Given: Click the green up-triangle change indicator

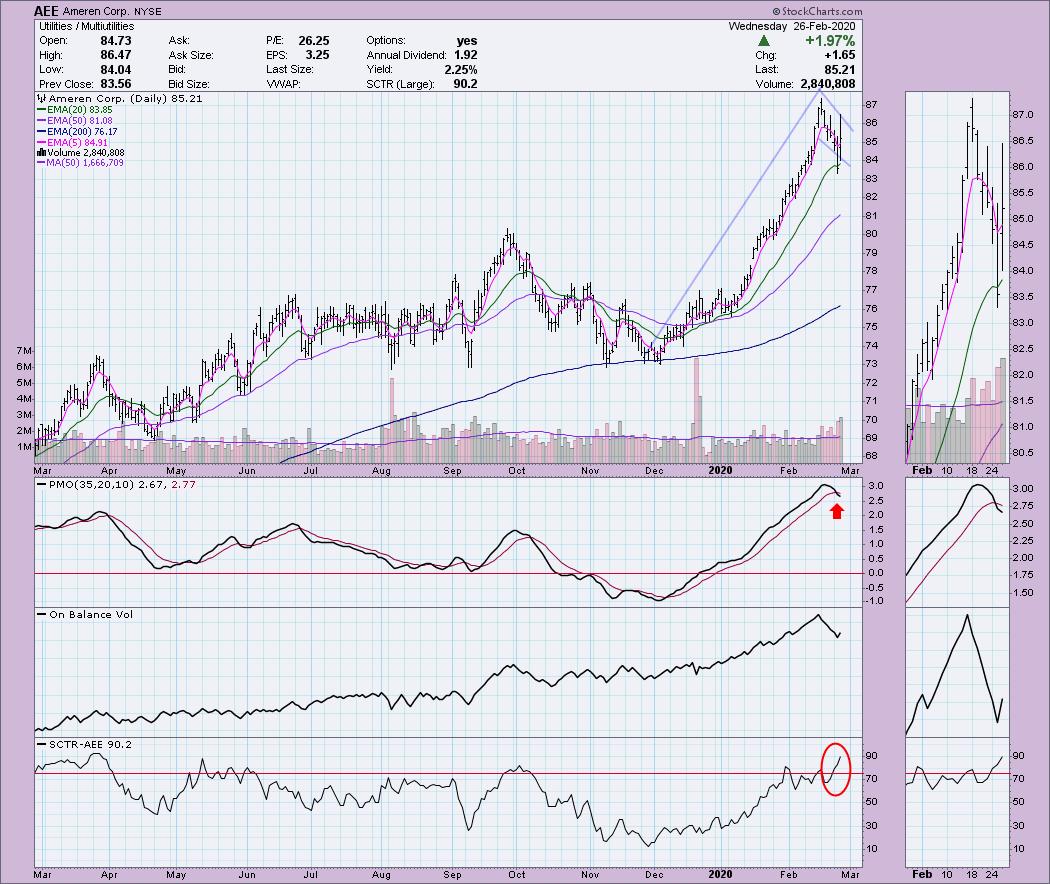Looking at the screenshot, I should (763, 41).
